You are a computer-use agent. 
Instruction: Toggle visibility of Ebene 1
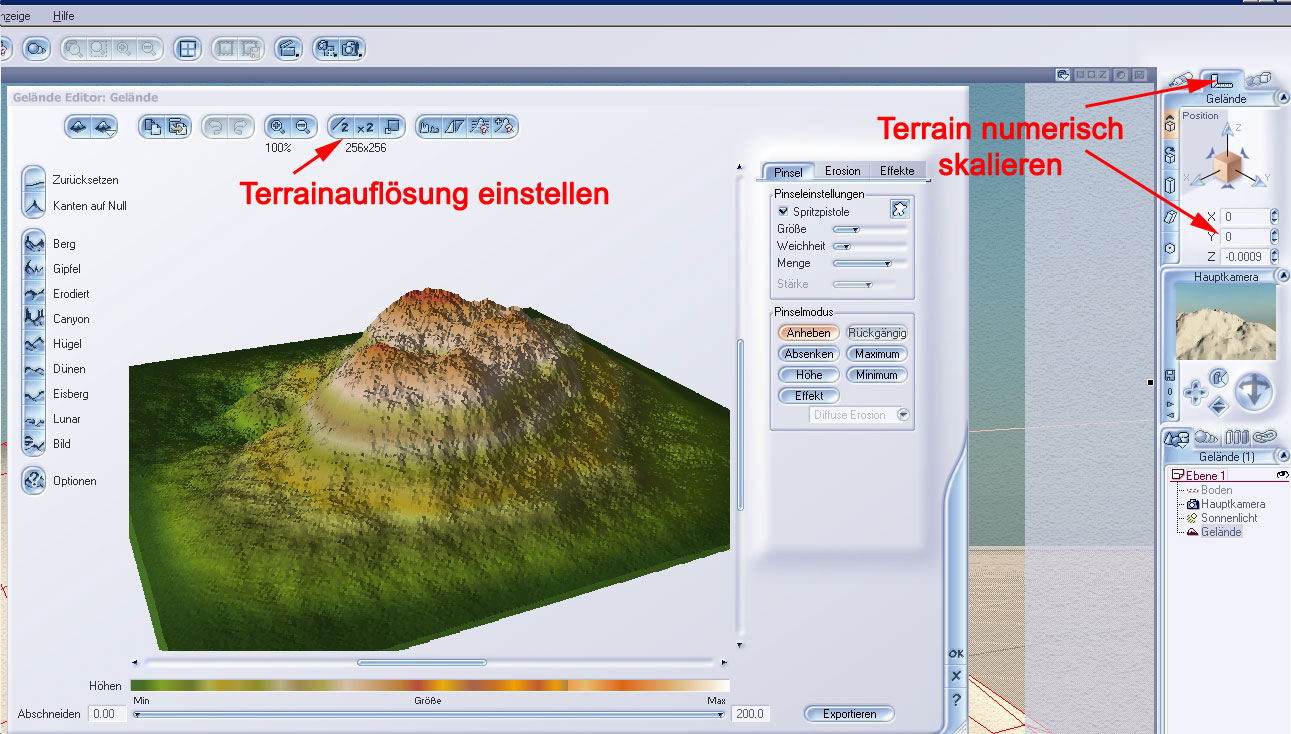1282,475
